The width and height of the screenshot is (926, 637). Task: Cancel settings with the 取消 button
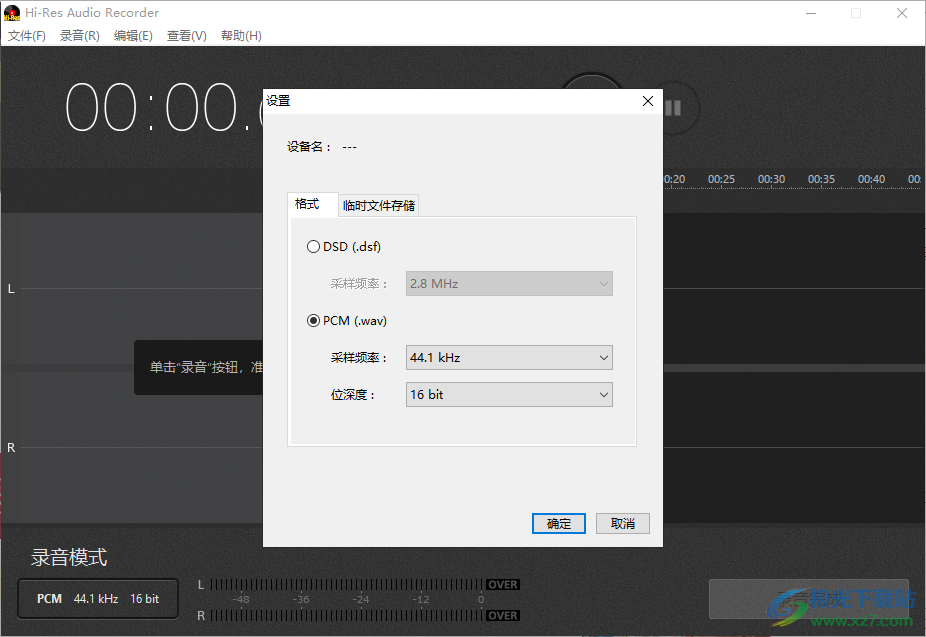pos(622,523)
